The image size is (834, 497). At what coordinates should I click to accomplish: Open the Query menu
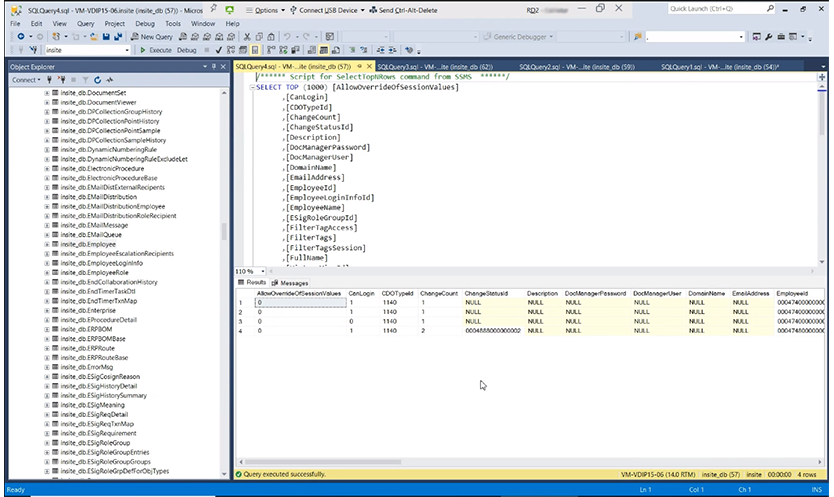click(x=83, y=22)
